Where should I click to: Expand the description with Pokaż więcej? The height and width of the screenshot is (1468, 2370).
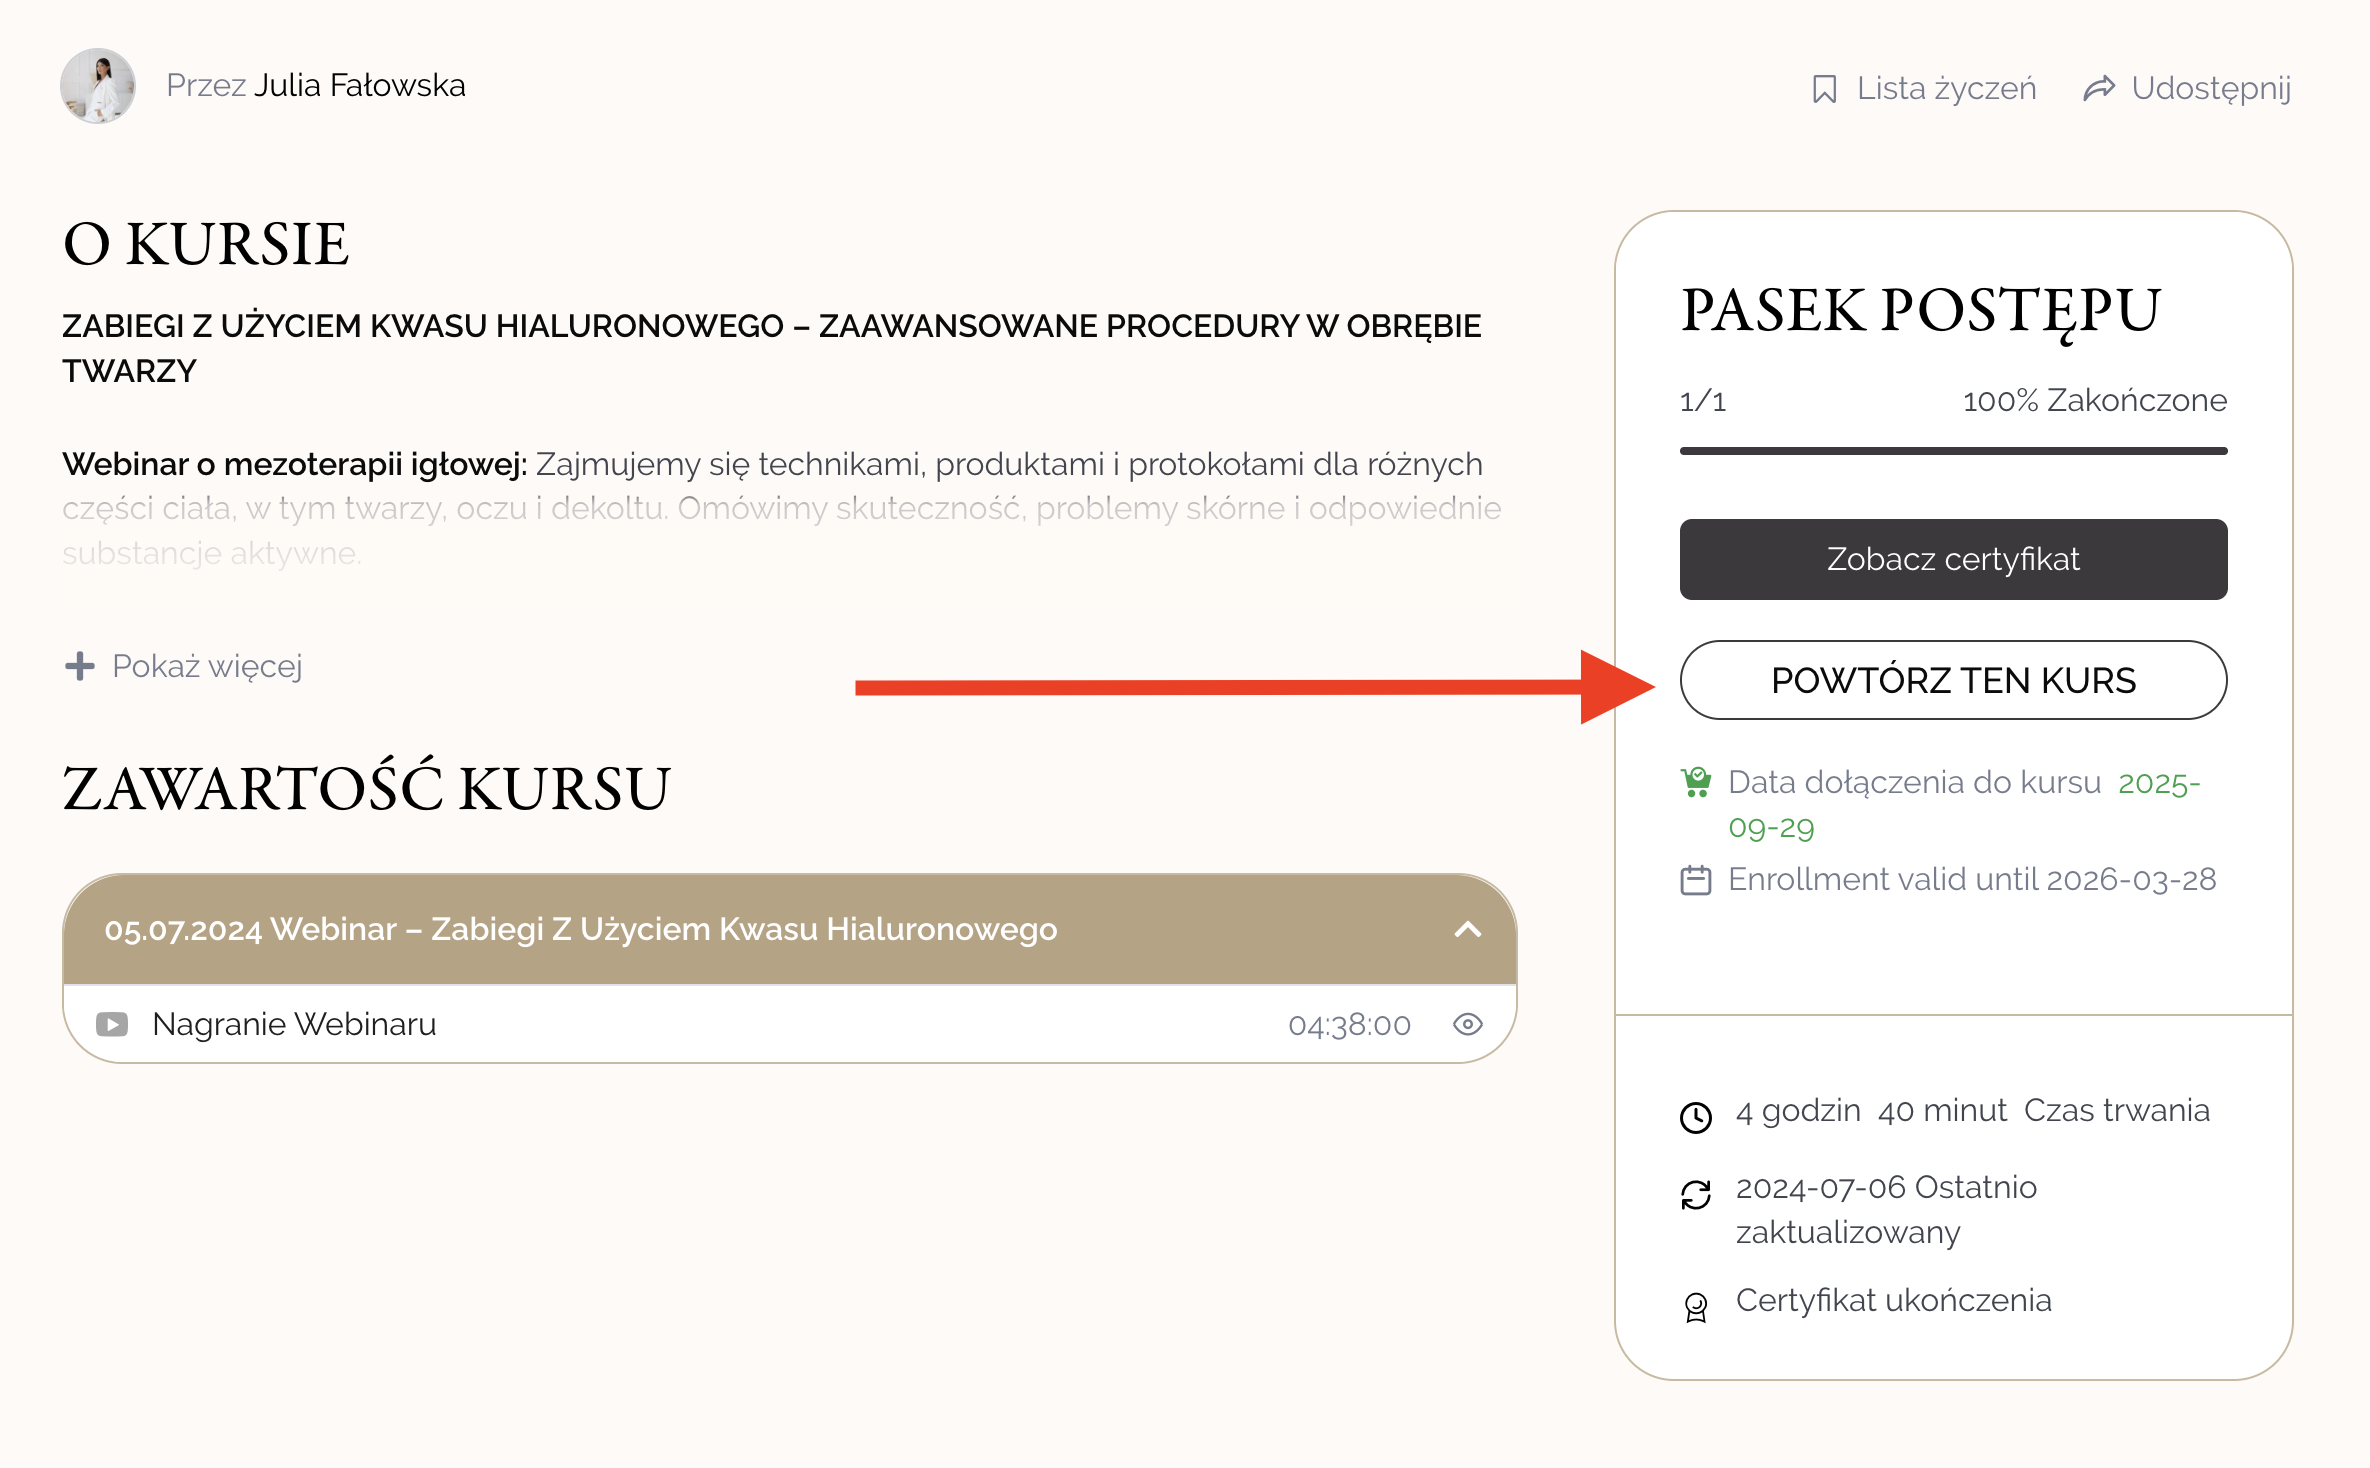[x=206, y=666]
